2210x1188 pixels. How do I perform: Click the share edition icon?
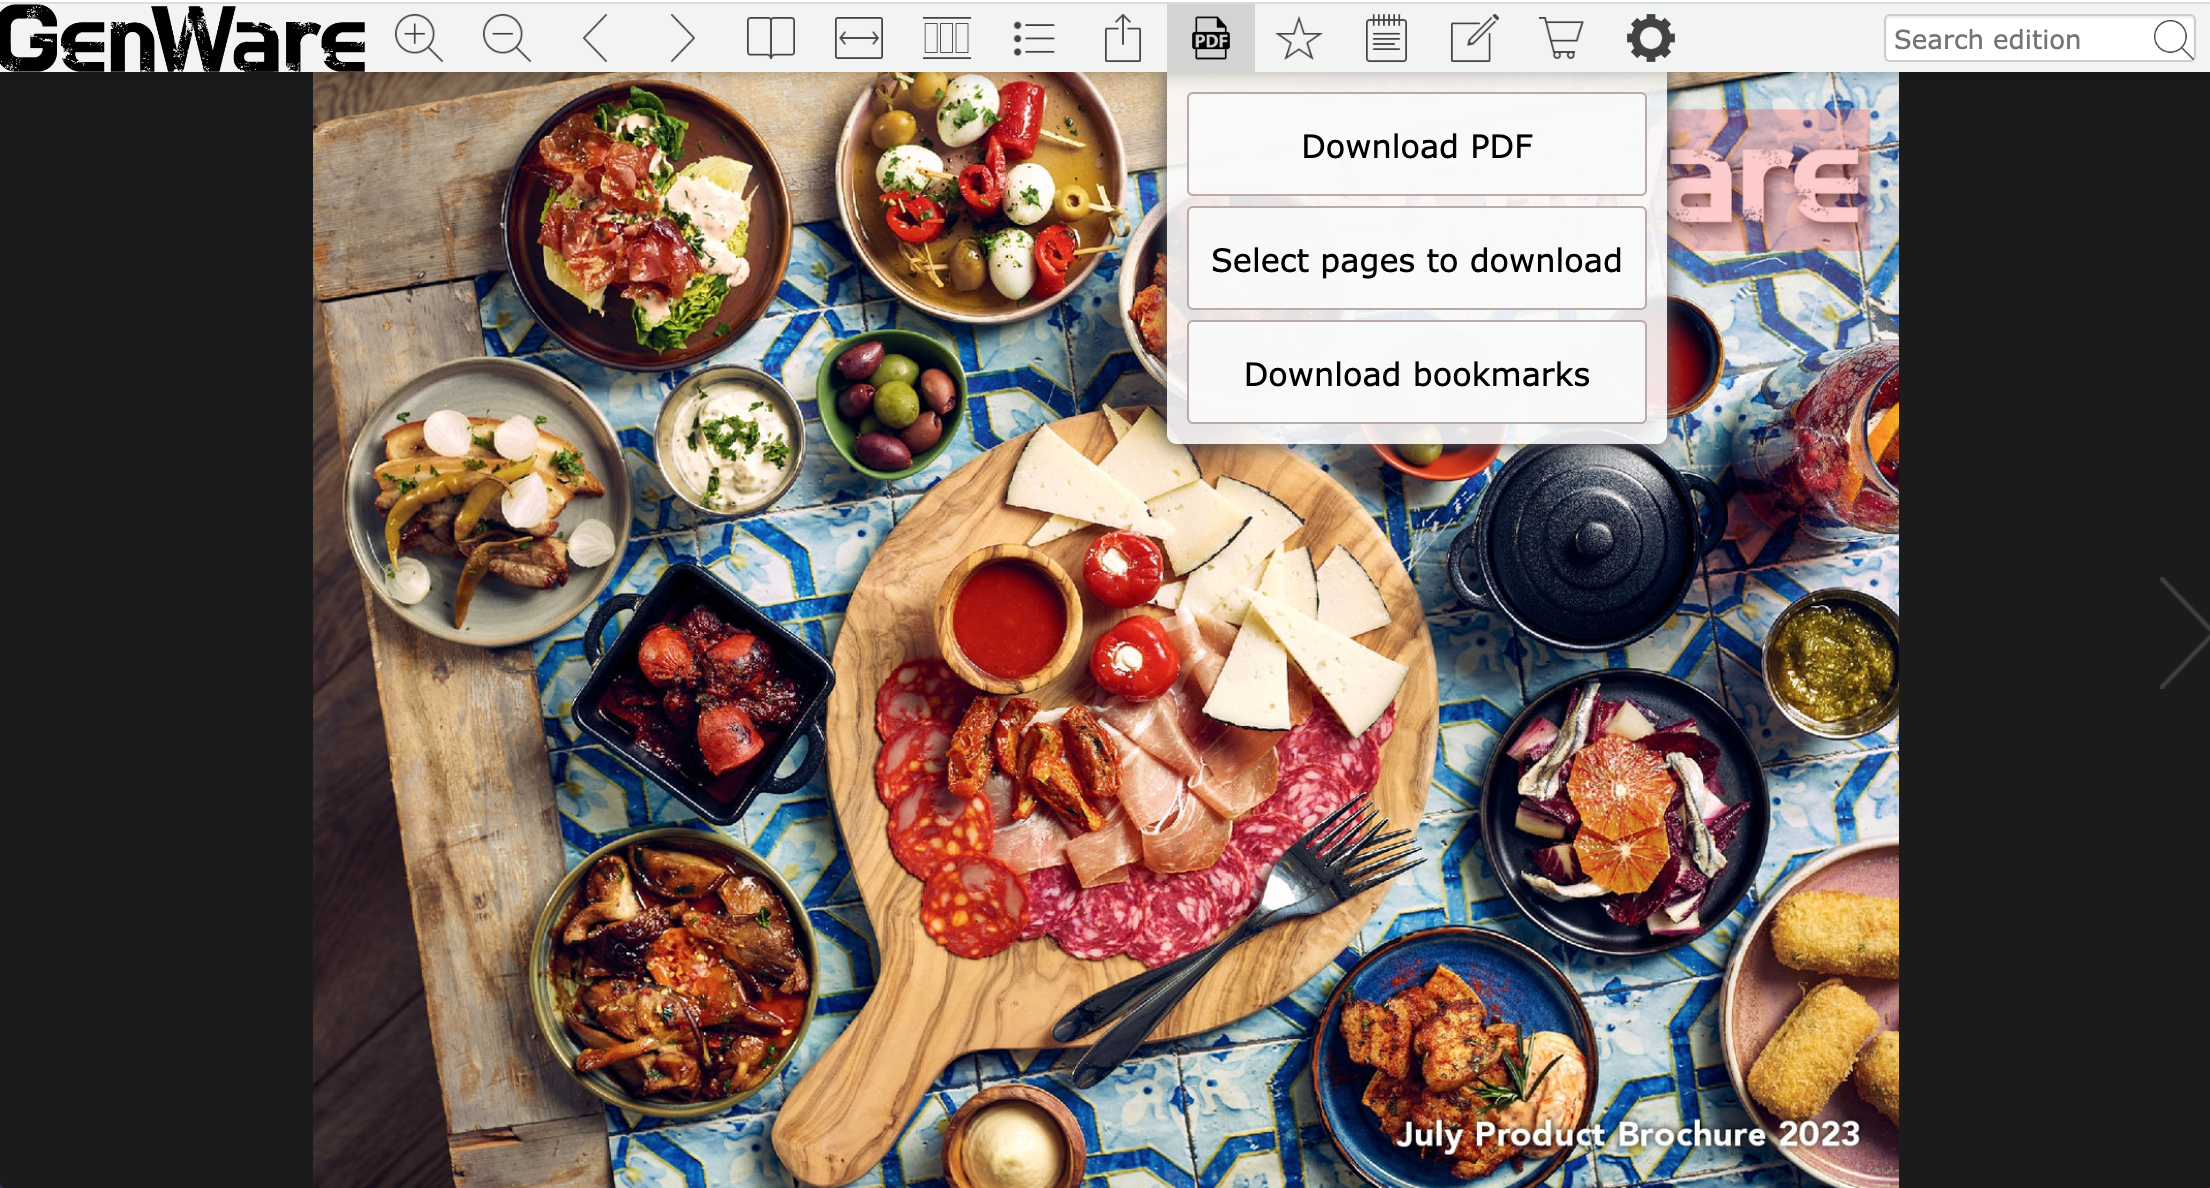point(1123,39)
